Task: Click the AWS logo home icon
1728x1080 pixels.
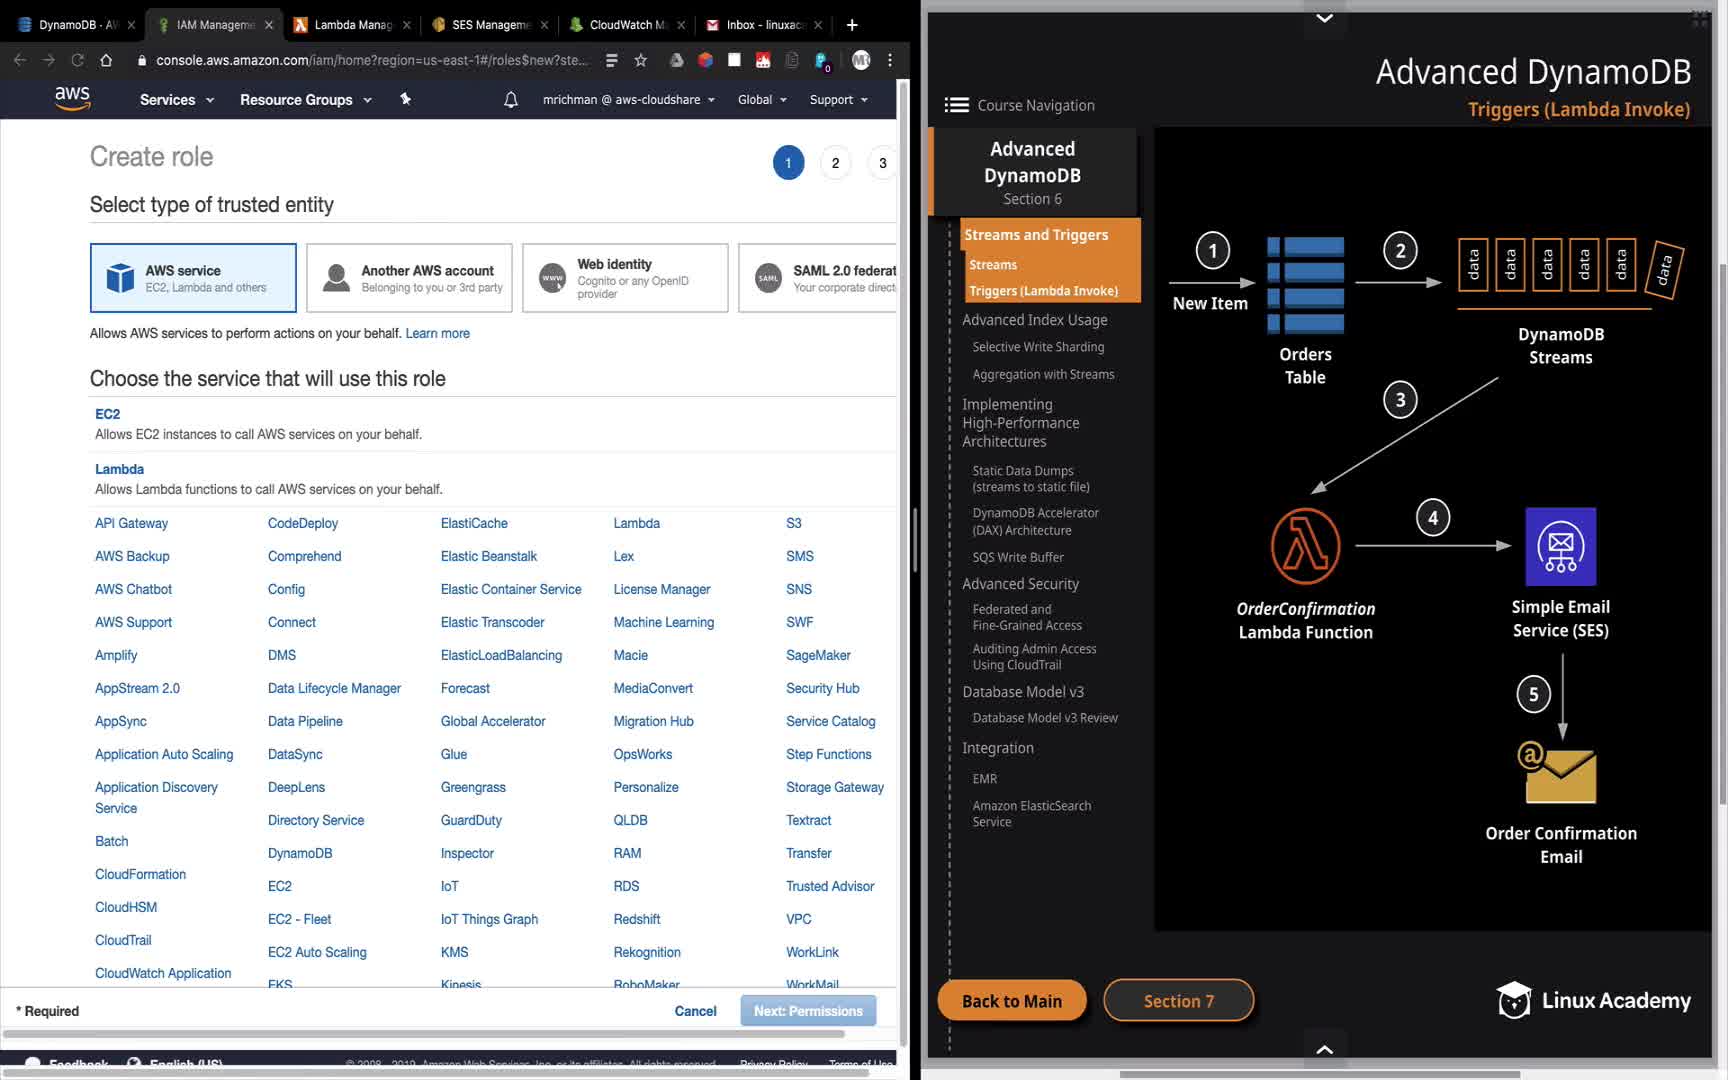Action: (x=72, y=98)
